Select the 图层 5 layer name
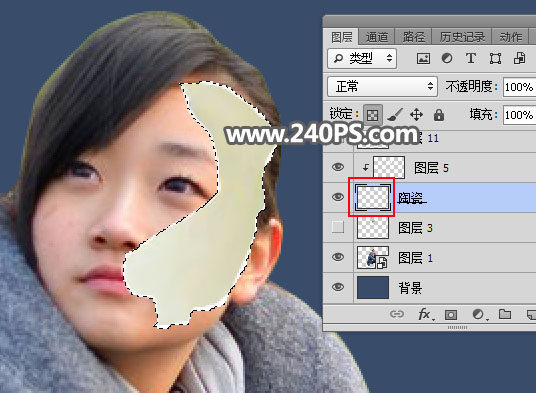536x393 pixels. pos(431,168)
